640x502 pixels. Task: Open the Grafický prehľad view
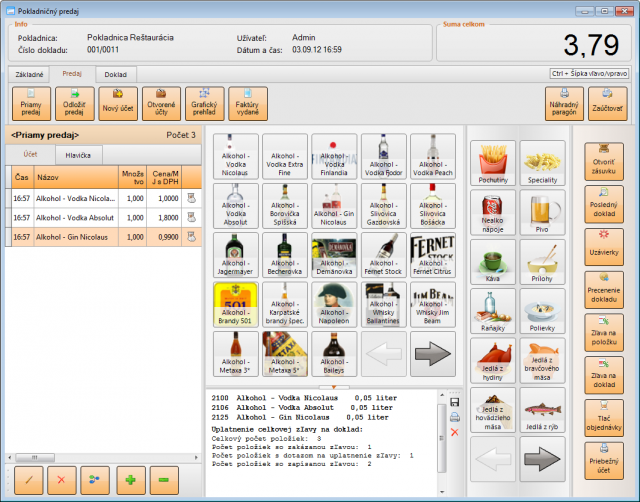click(204, 104)
